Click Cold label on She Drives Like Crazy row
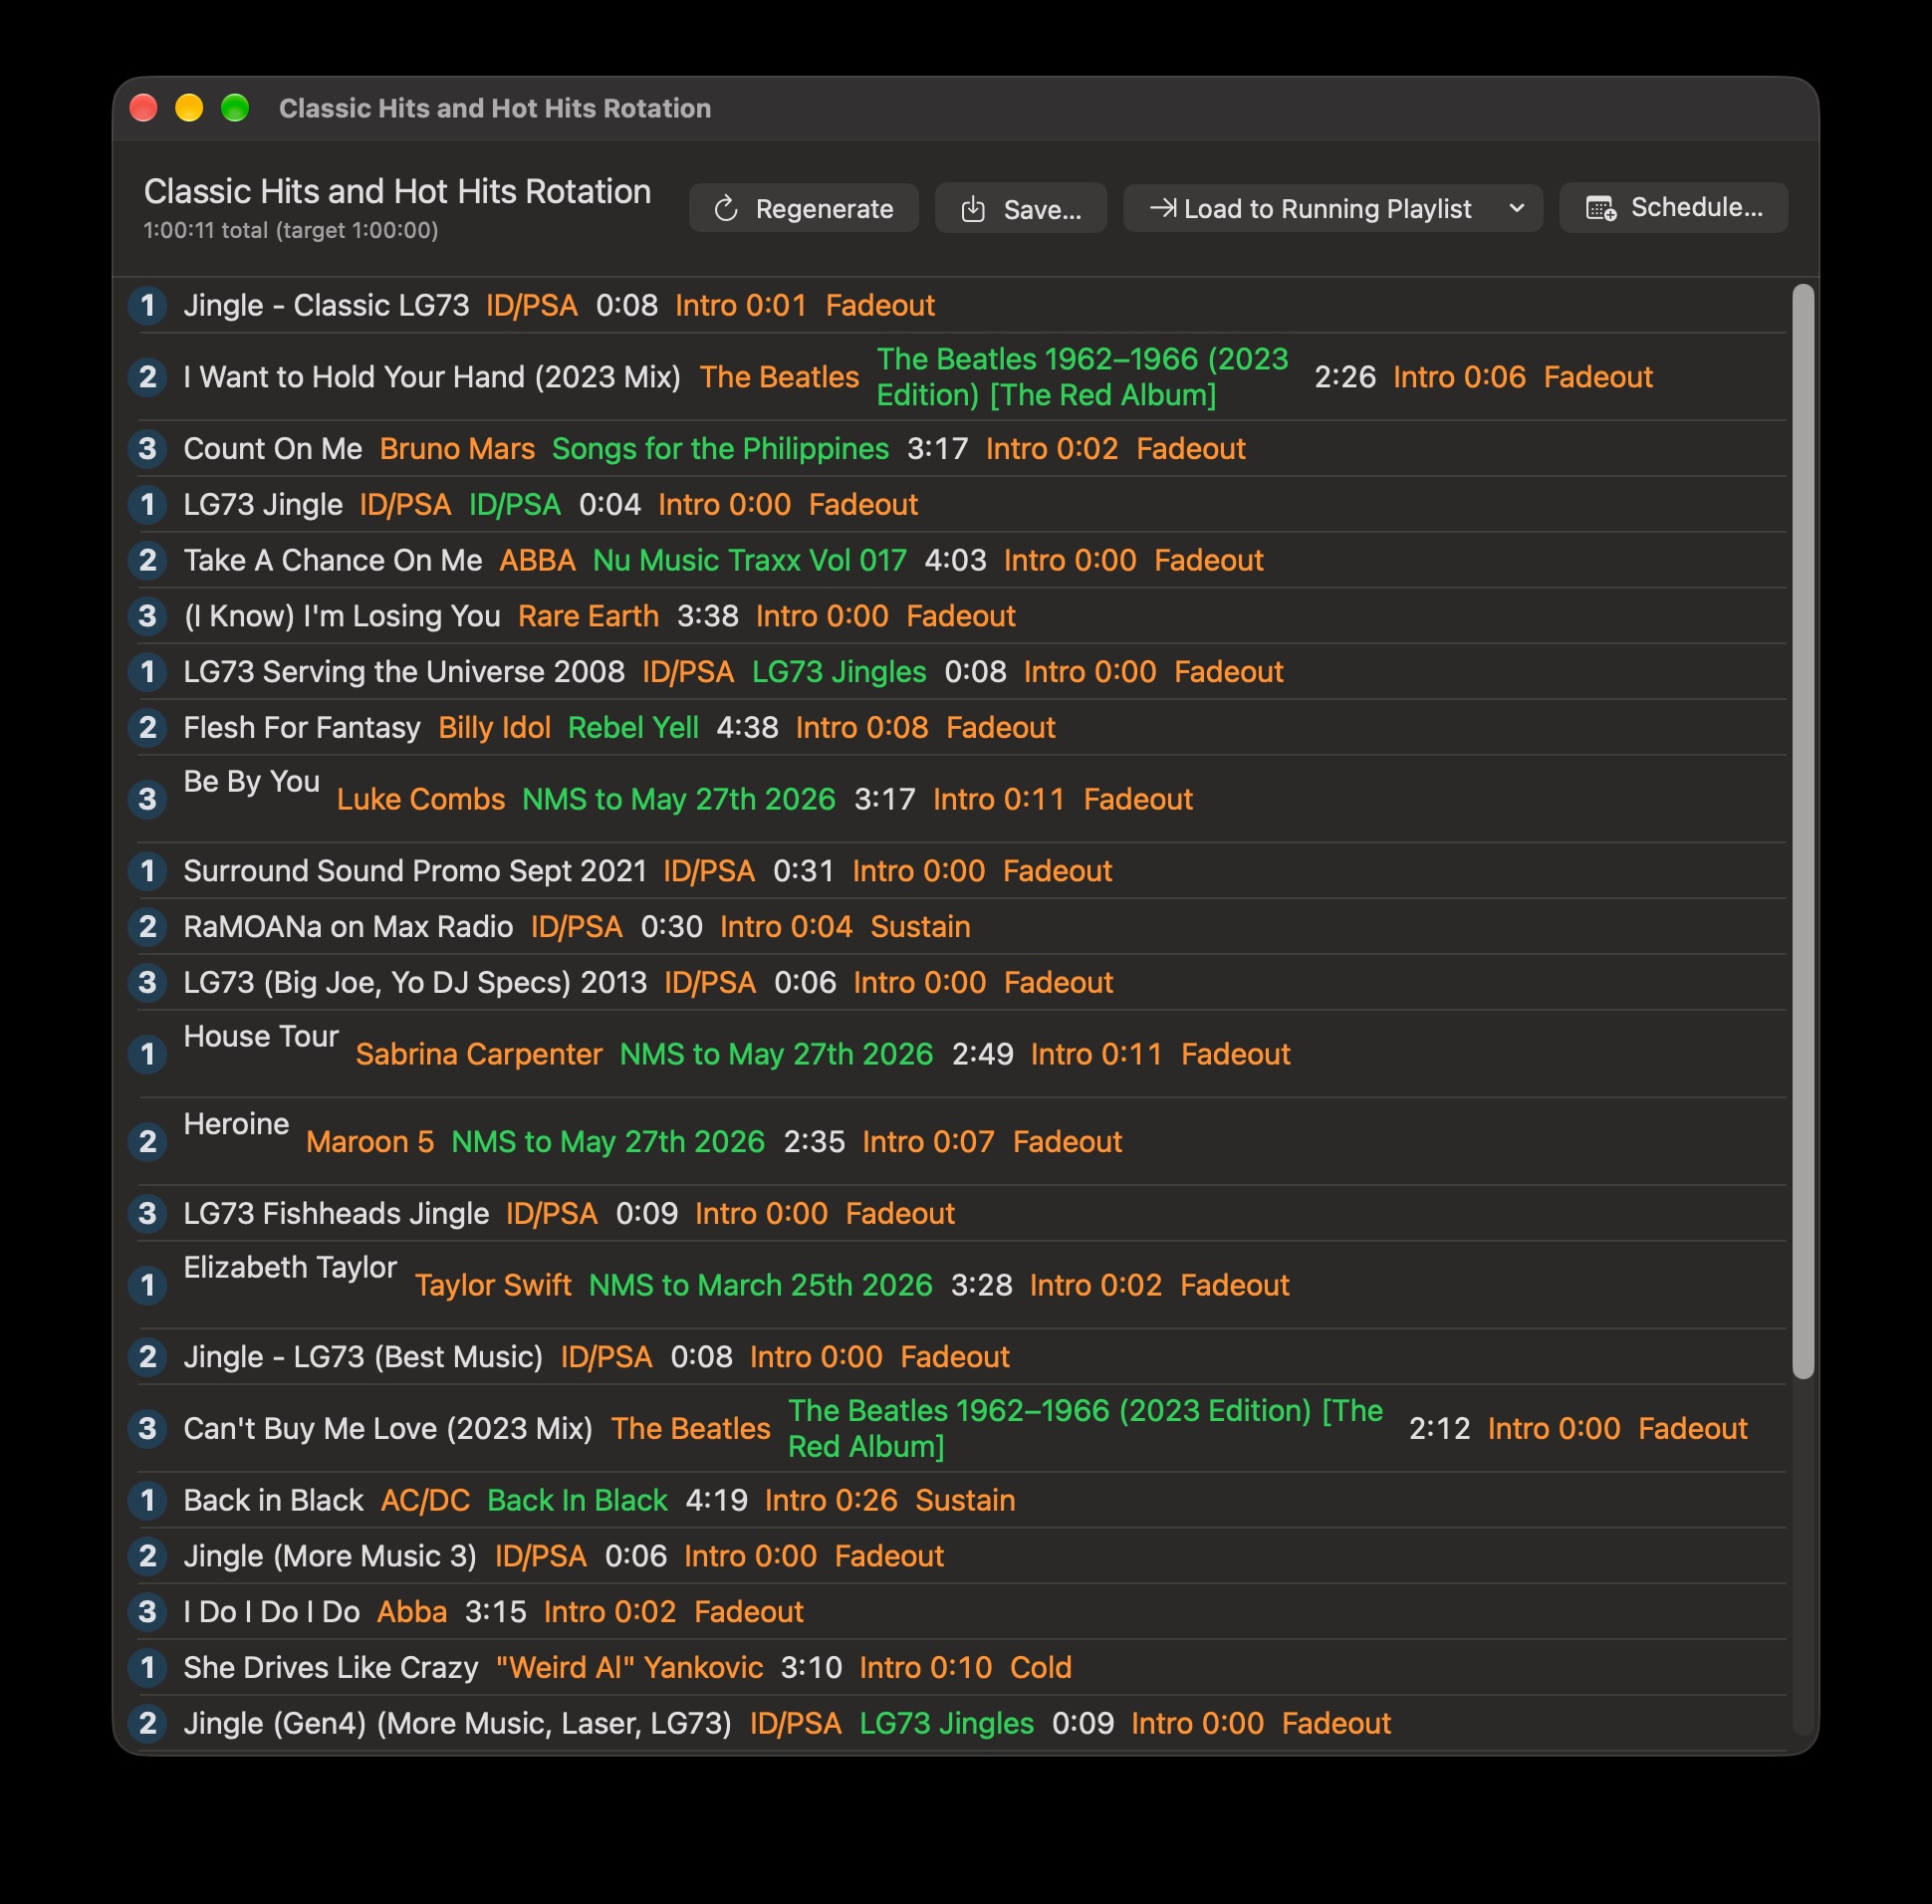 click(x=1041, y=1668)
